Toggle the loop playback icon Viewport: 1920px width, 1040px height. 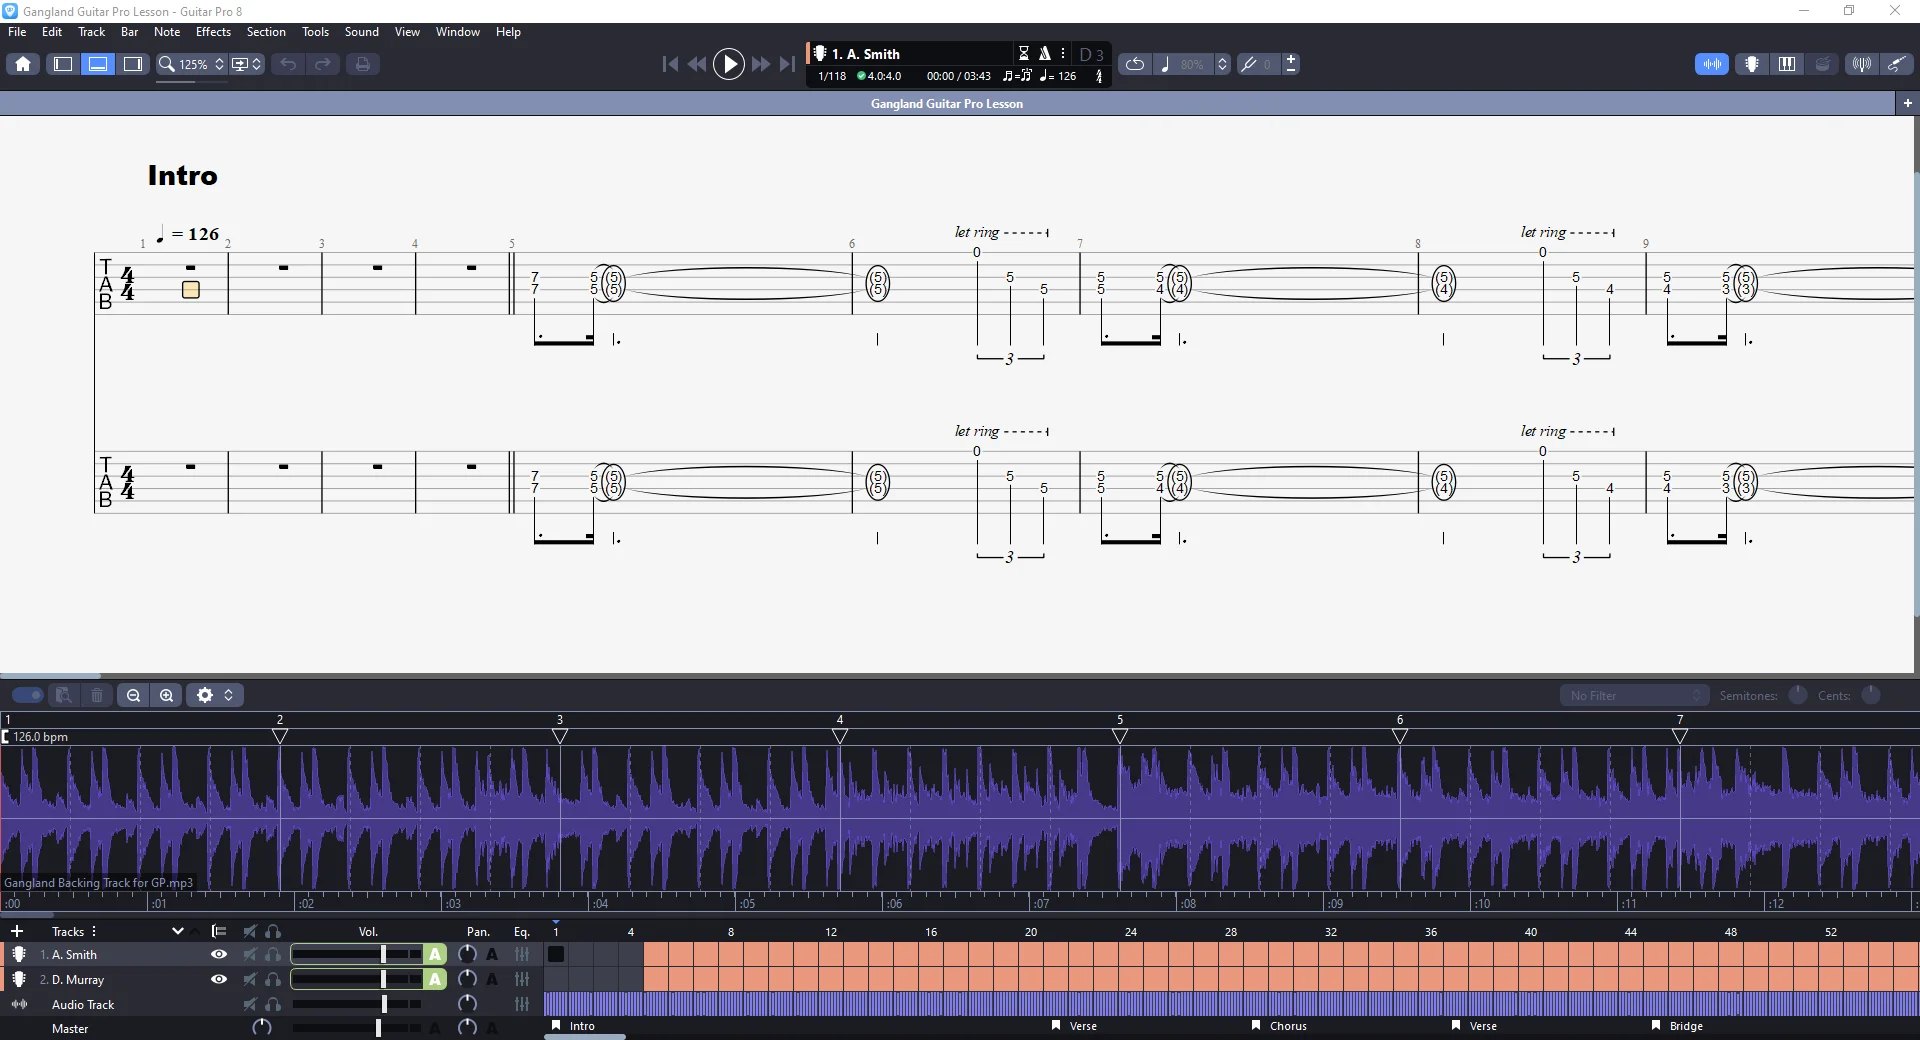pyautogui.click(x=1135, y=64)
